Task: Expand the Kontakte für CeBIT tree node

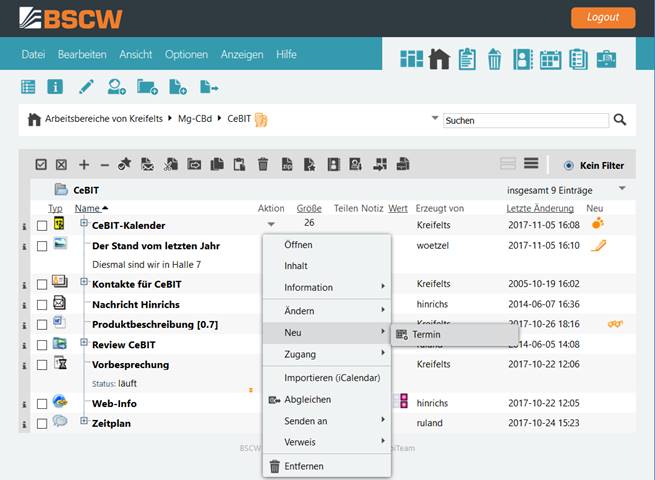Action: click(84, 282)
